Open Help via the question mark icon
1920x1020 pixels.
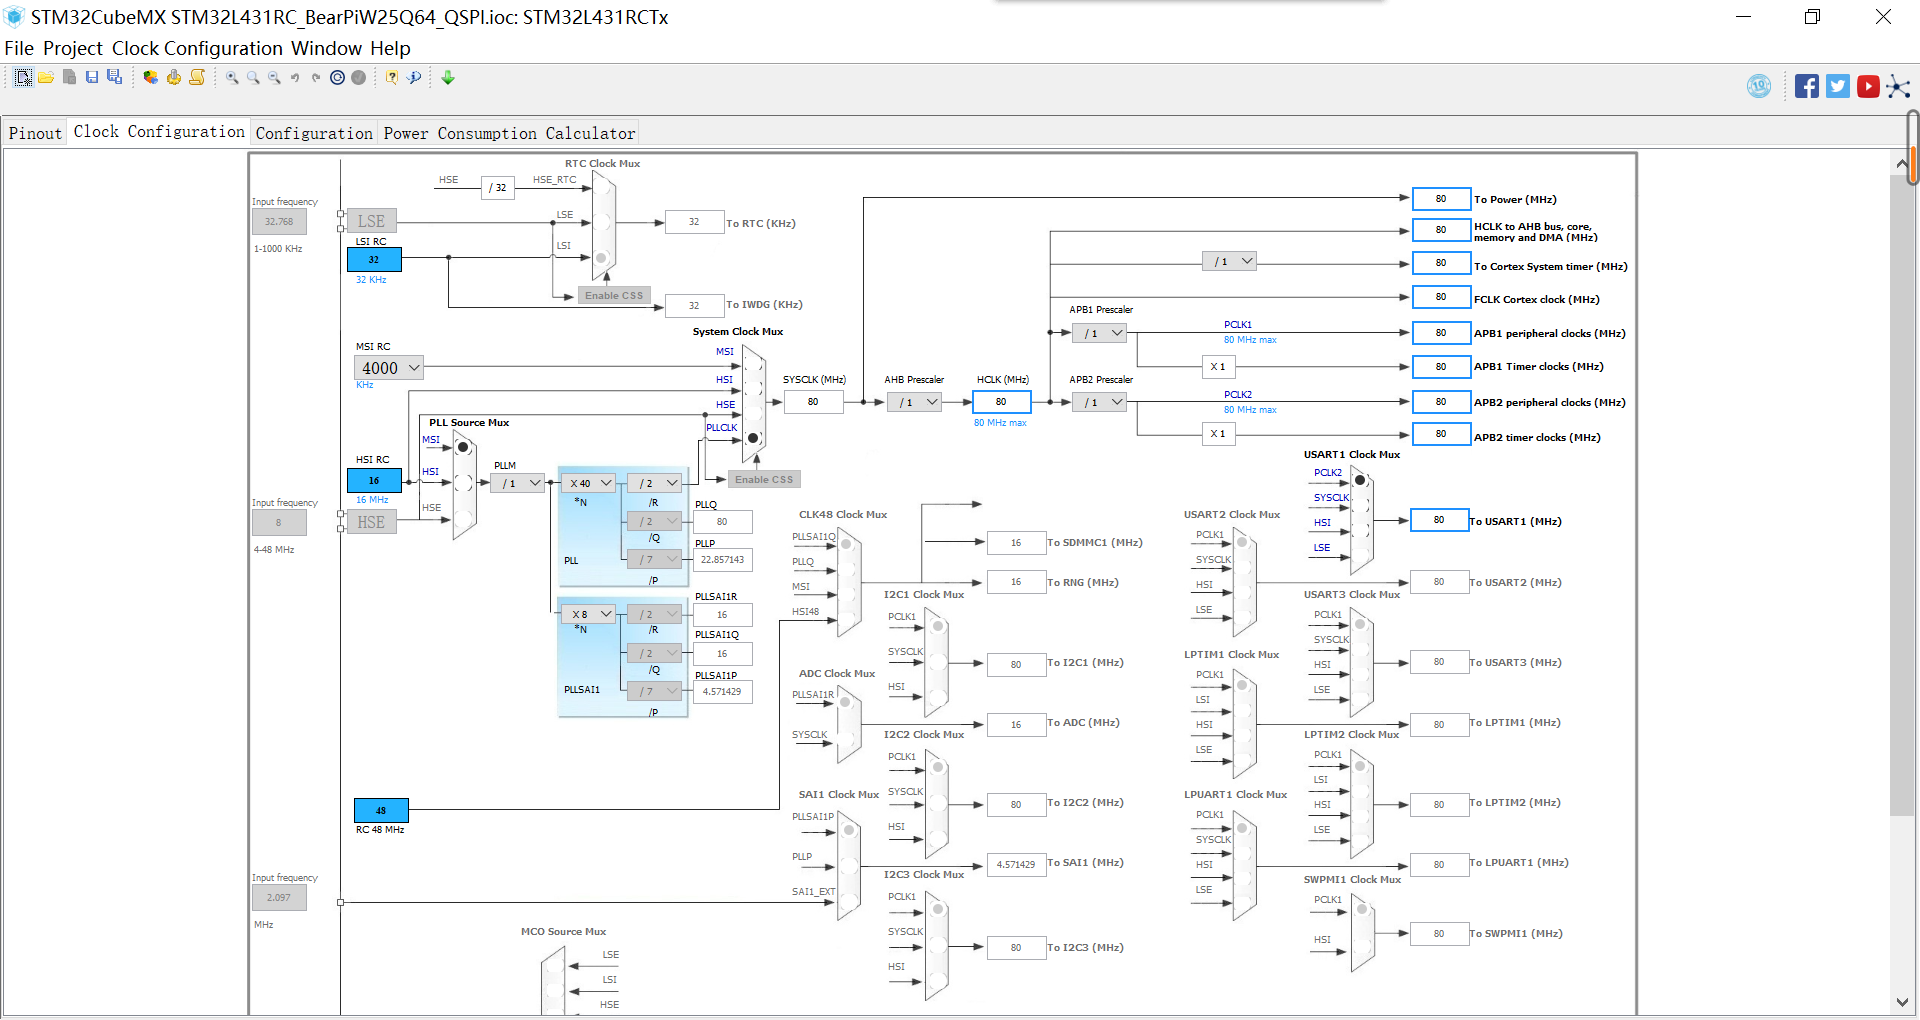point(392,77)
